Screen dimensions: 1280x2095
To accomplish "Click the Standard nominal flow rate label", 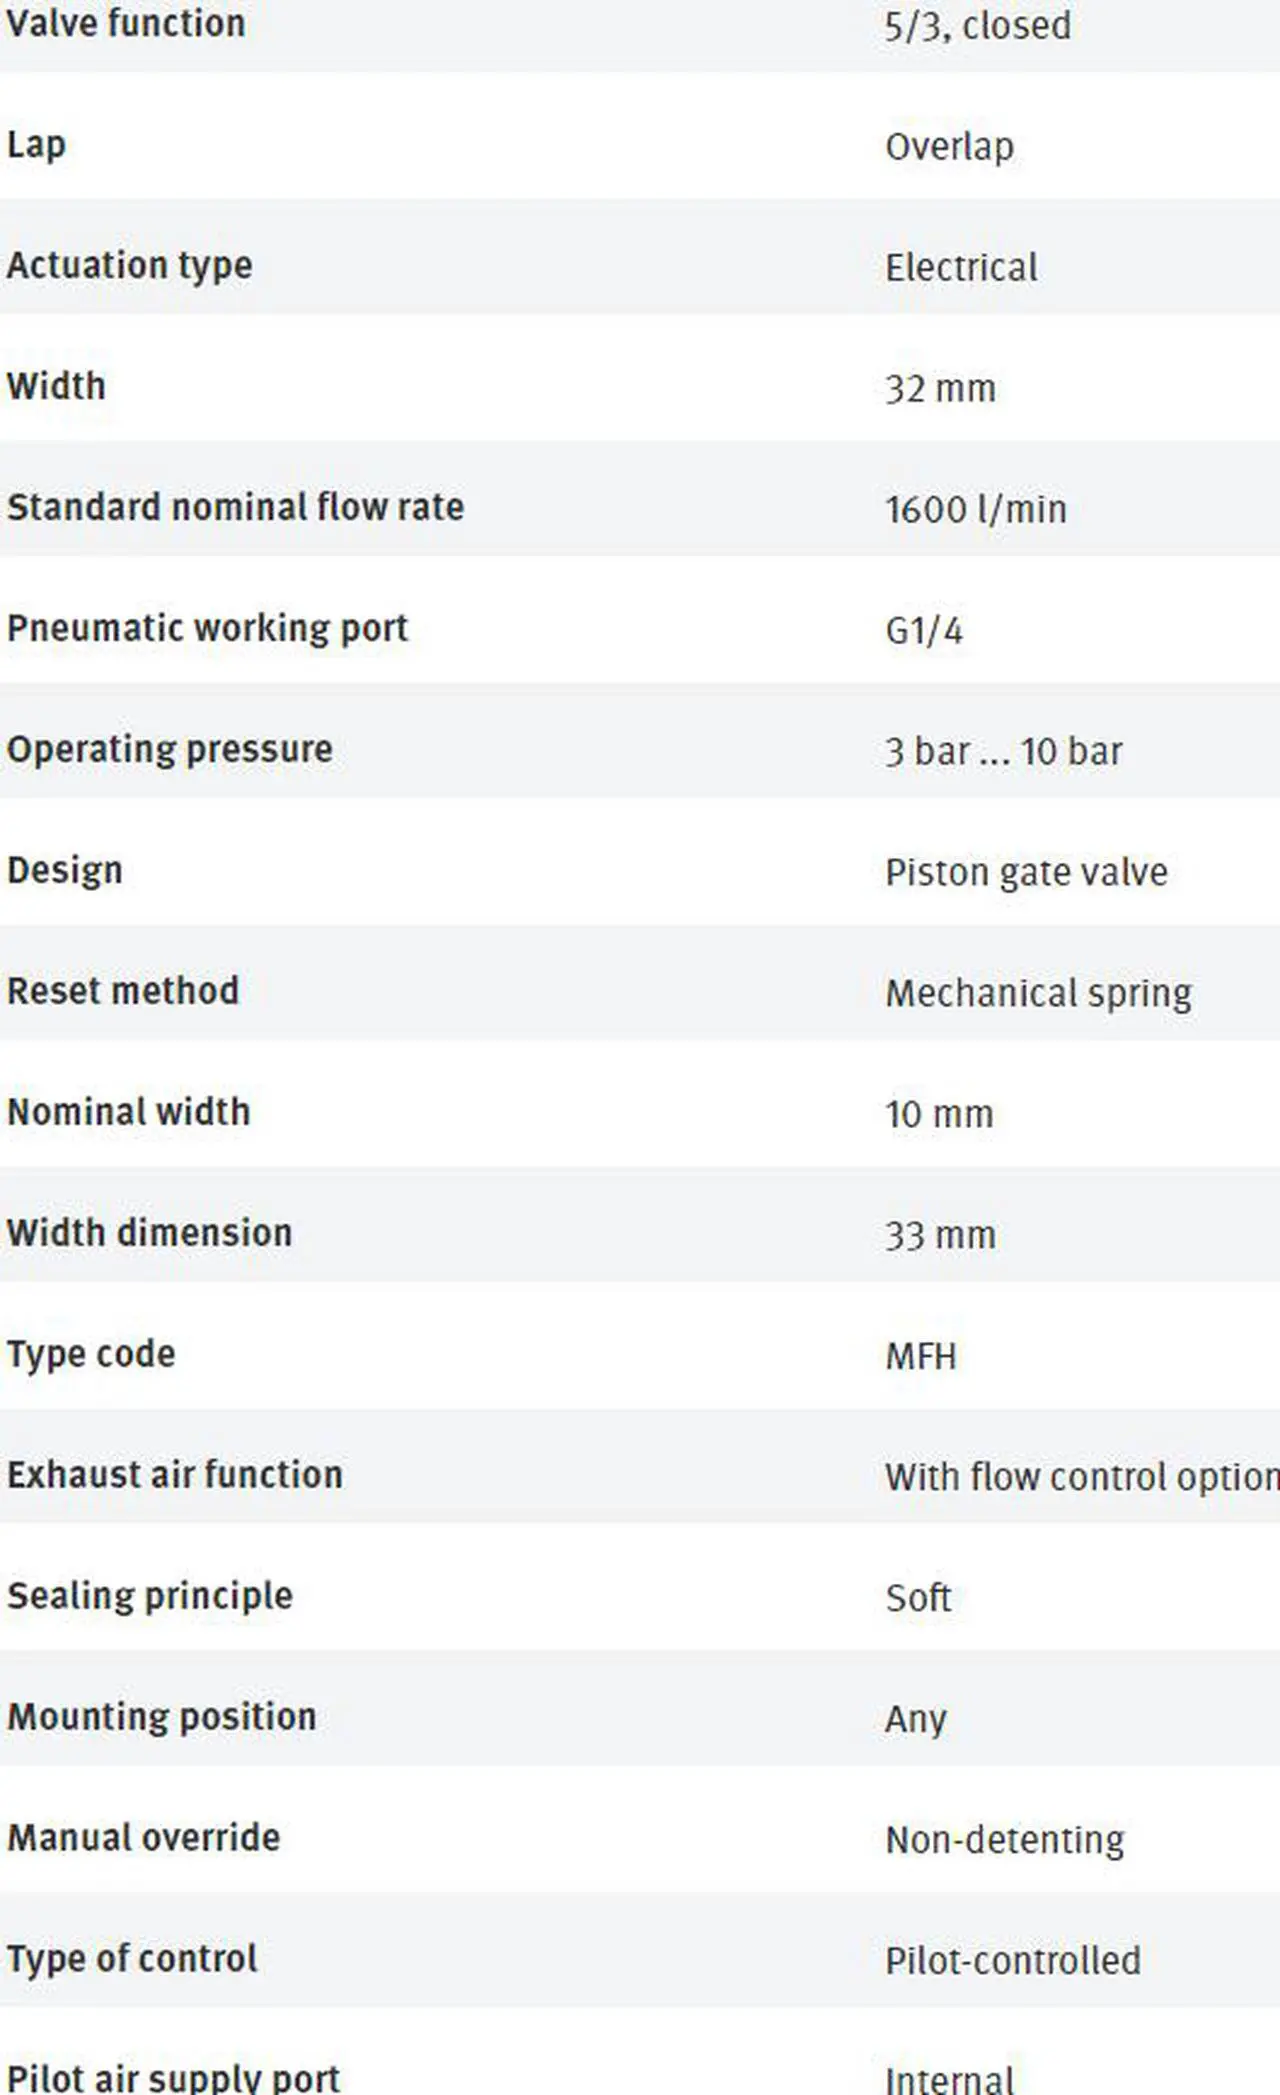I will [235, 507].
